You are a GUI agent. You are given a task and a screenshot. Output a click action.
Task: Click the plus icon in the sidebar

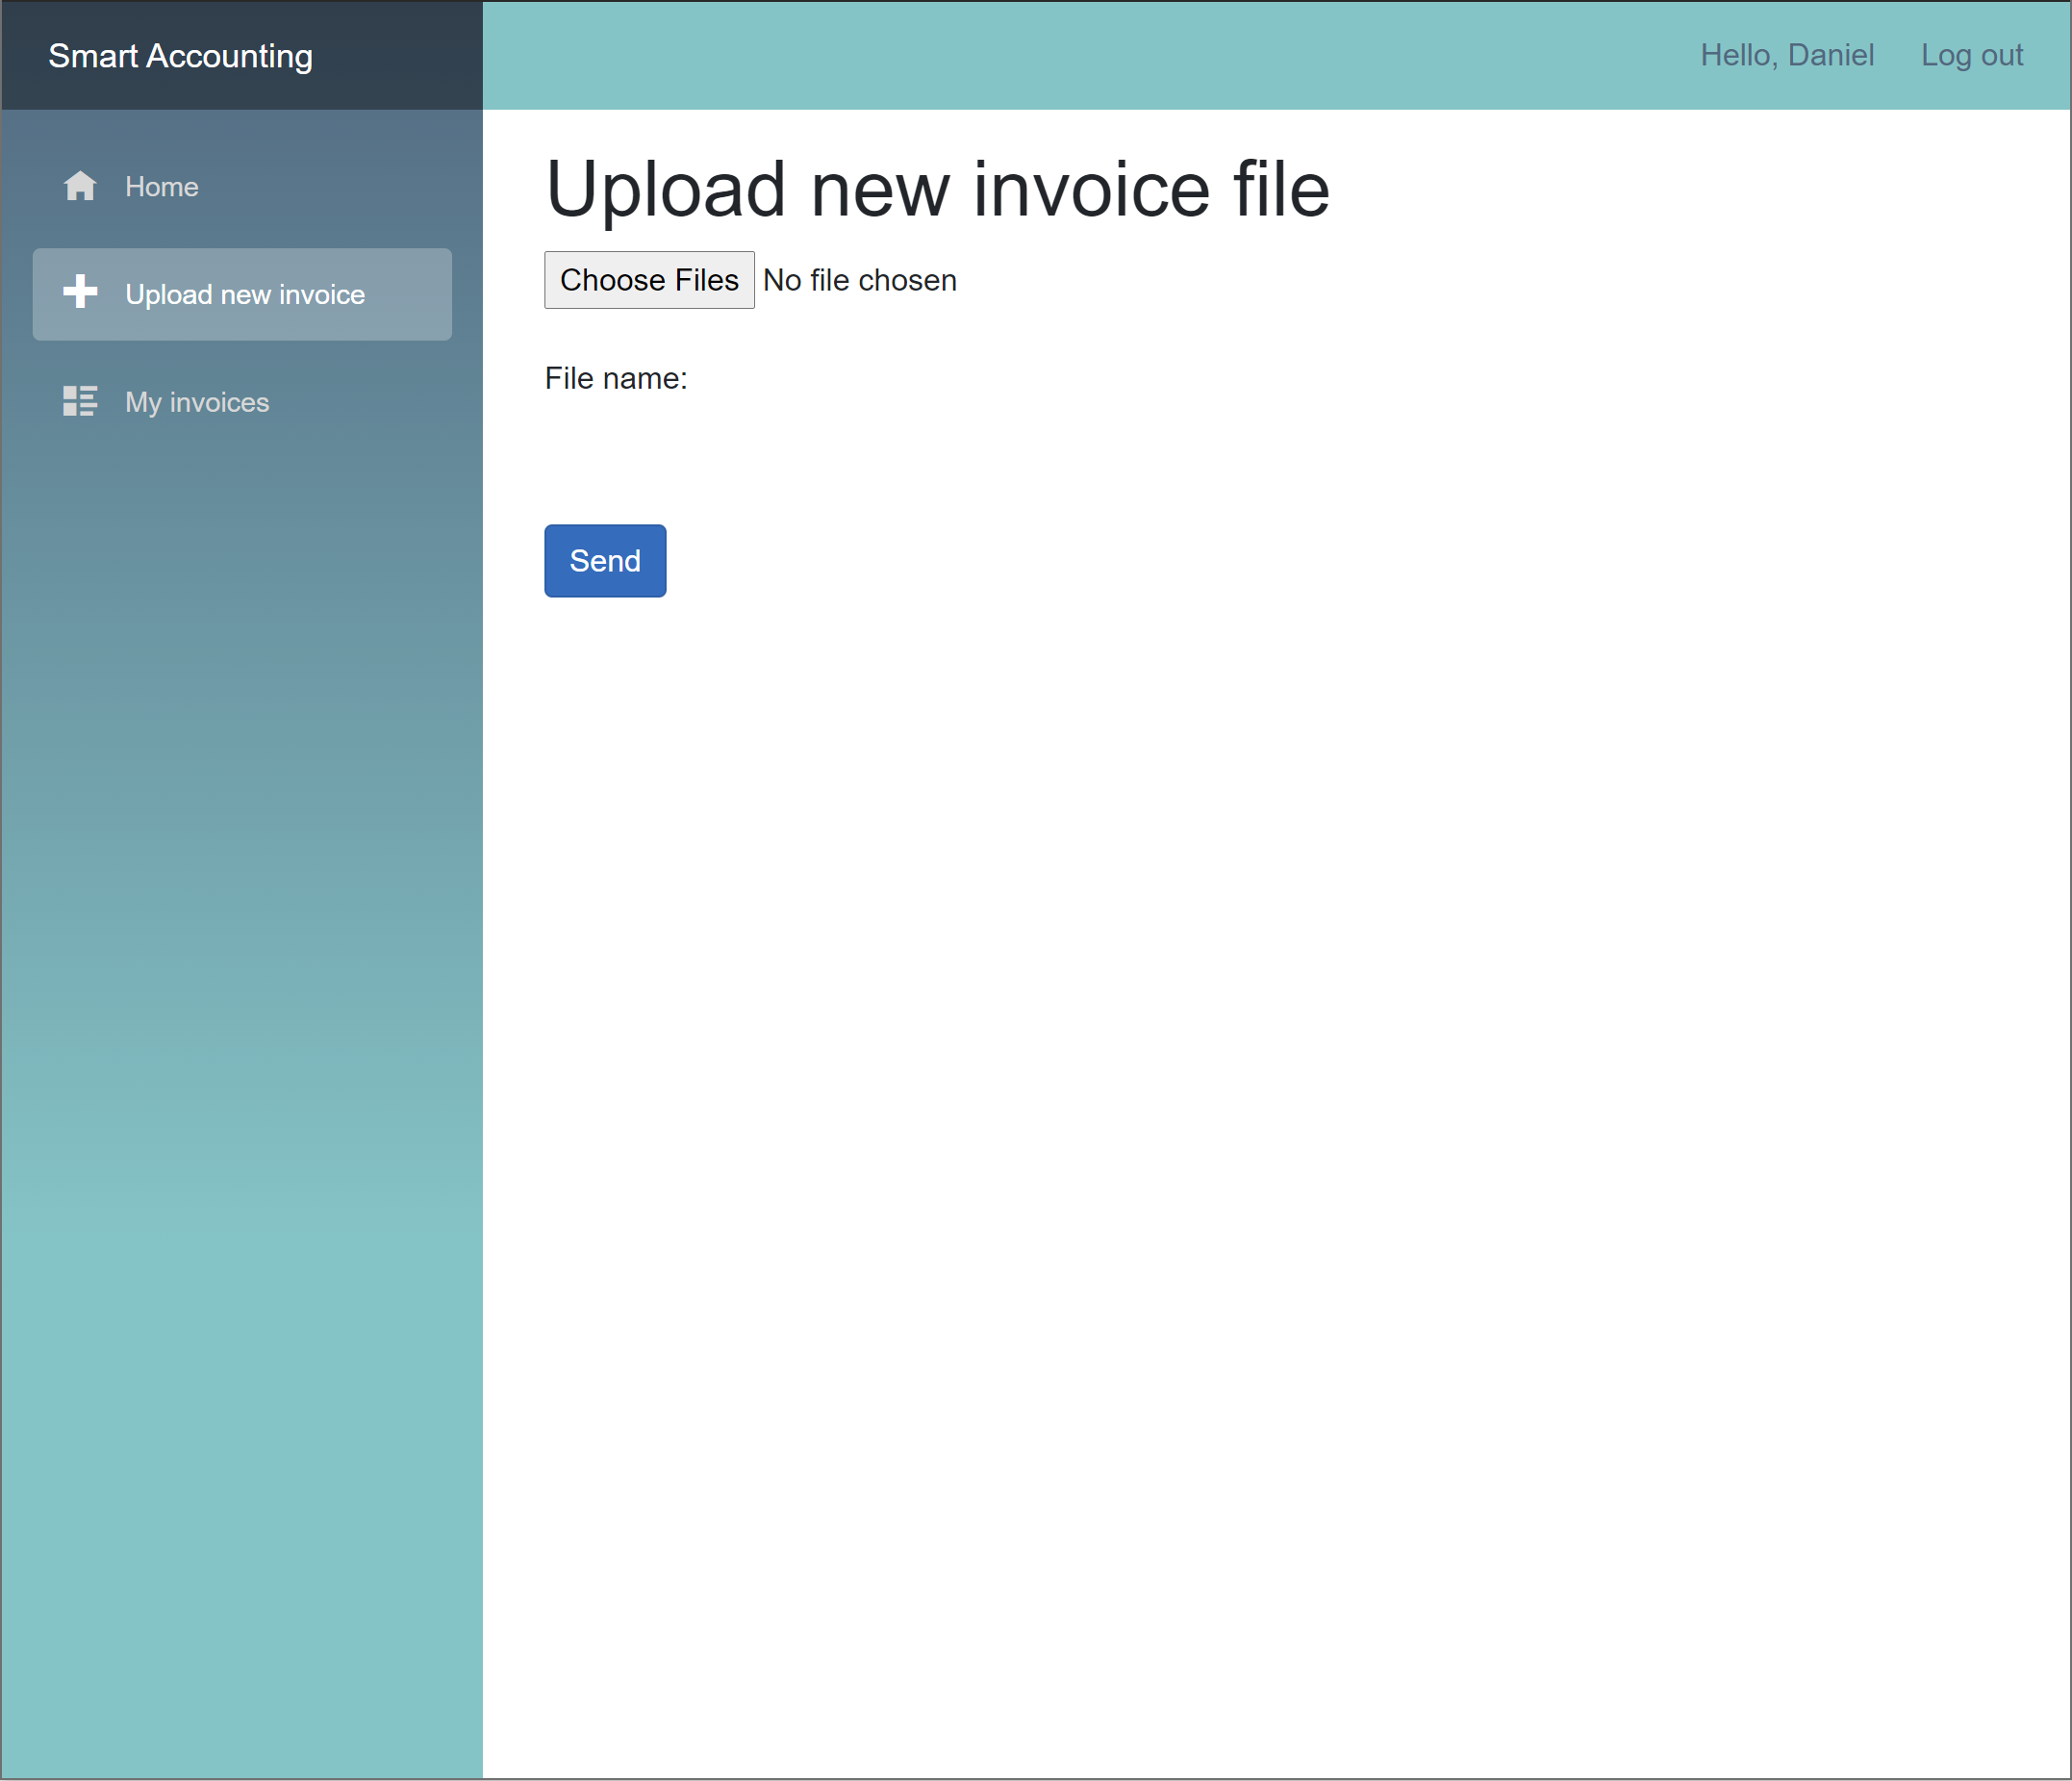[x=80, y=292]
